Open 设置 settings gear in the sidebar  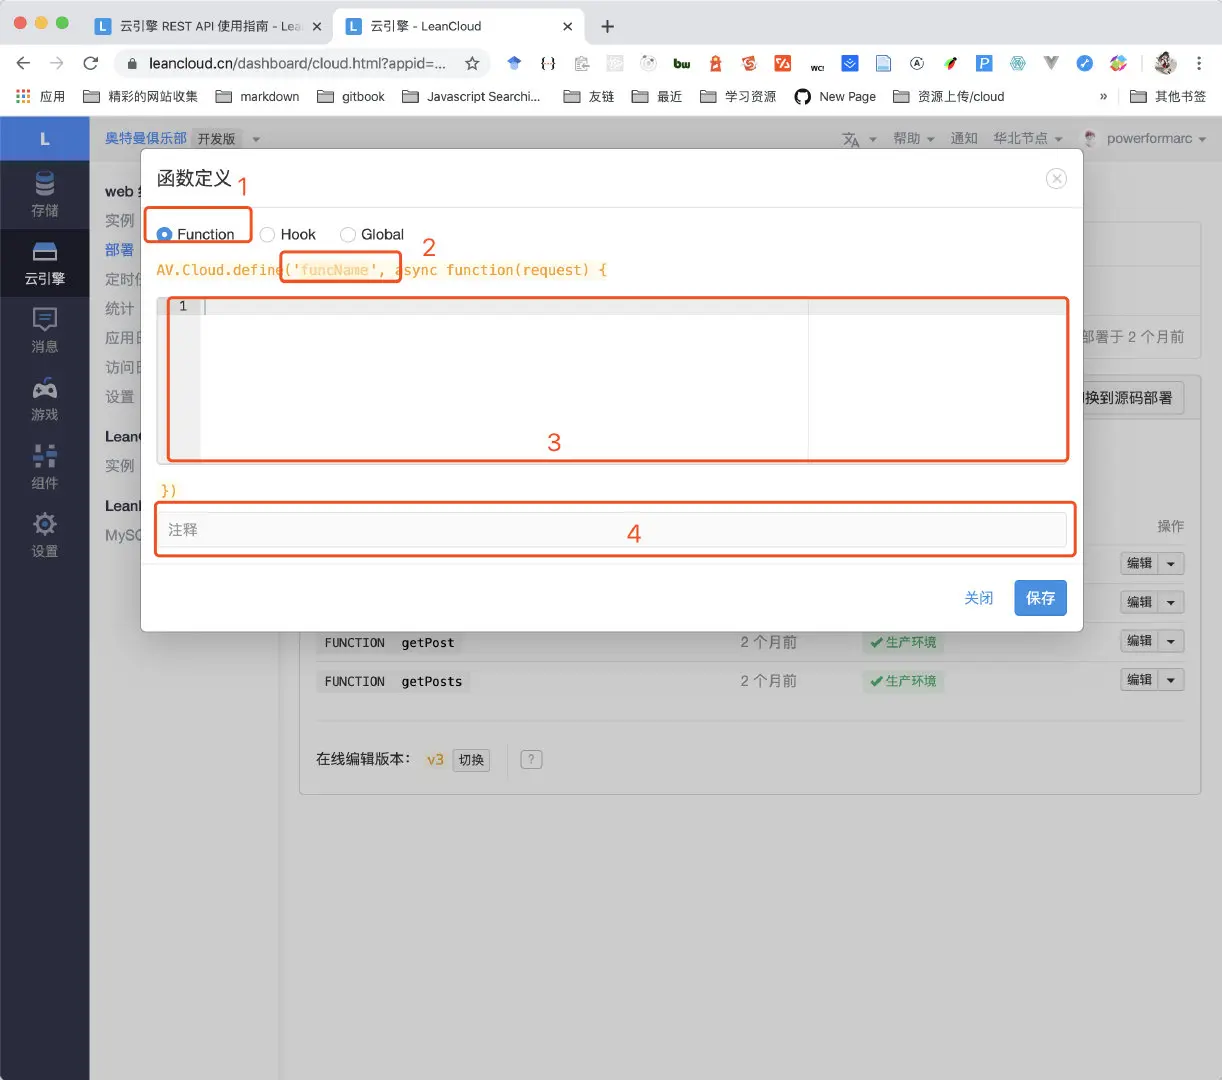click(44, 535)
